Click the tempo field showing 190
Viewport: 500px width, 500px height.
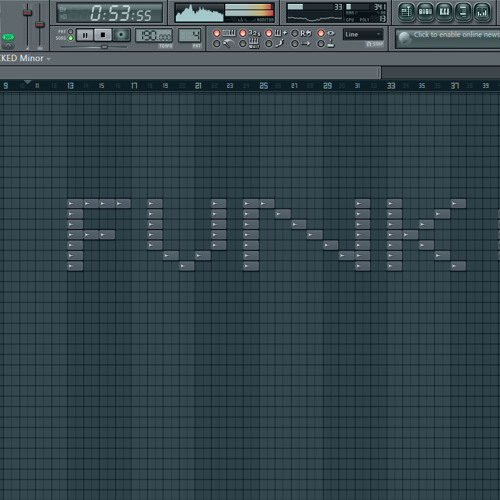click(154, 35)
